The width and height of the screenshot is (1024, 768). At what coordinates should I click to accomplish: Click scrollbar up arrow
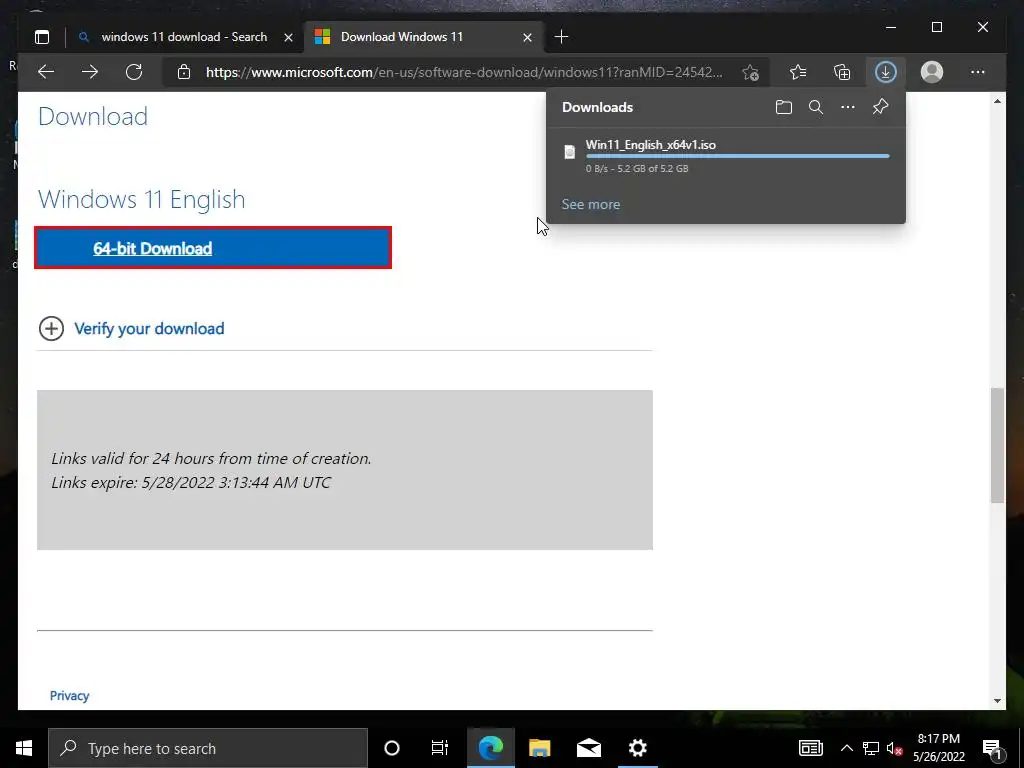tap(997, 101)
